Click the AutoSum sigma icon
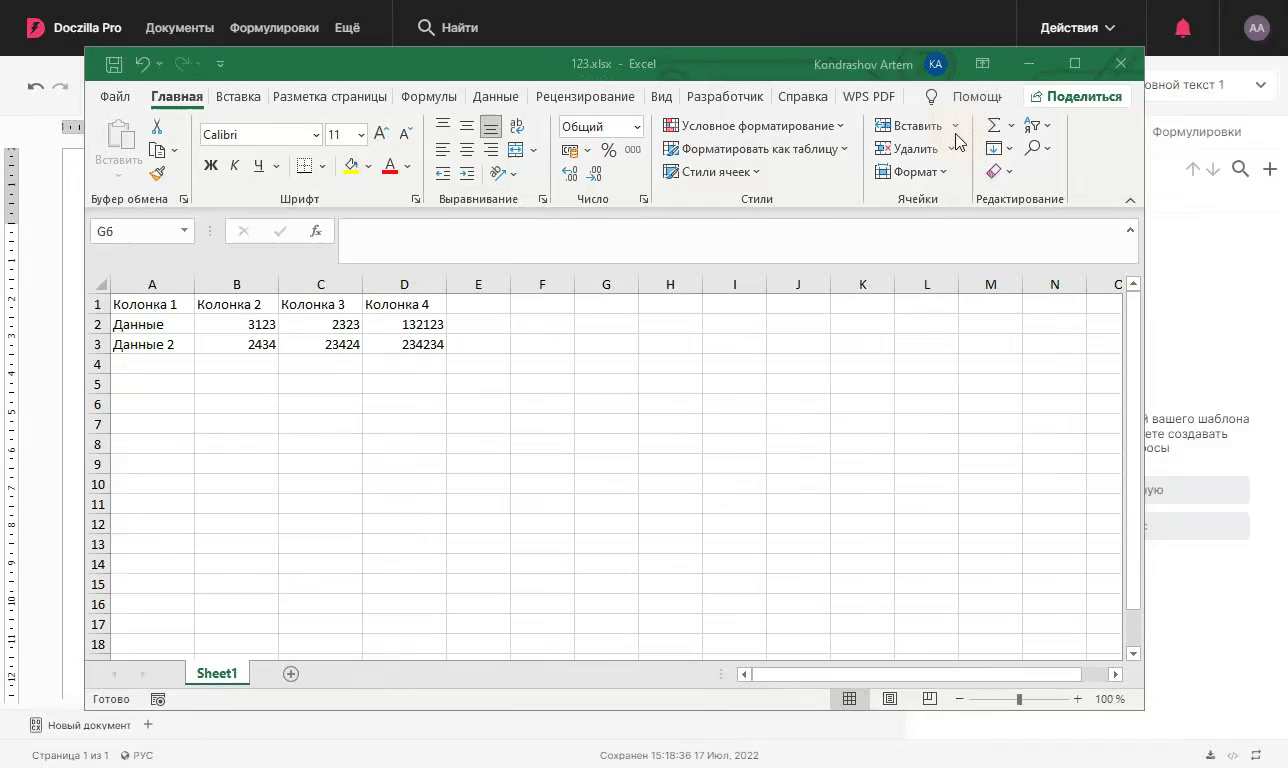This screenshot has width=1288, height=768. point(994,126)
